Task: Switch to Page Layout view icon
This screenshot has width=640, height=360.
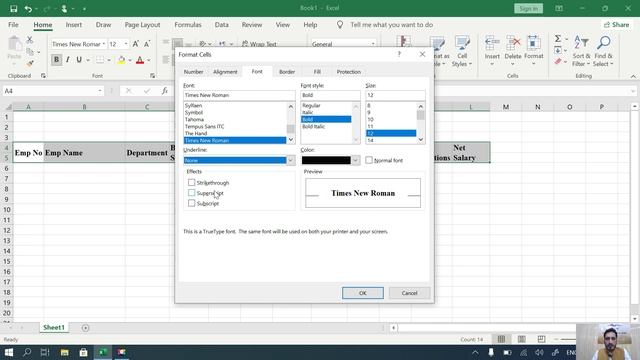Action: [521, 339]
